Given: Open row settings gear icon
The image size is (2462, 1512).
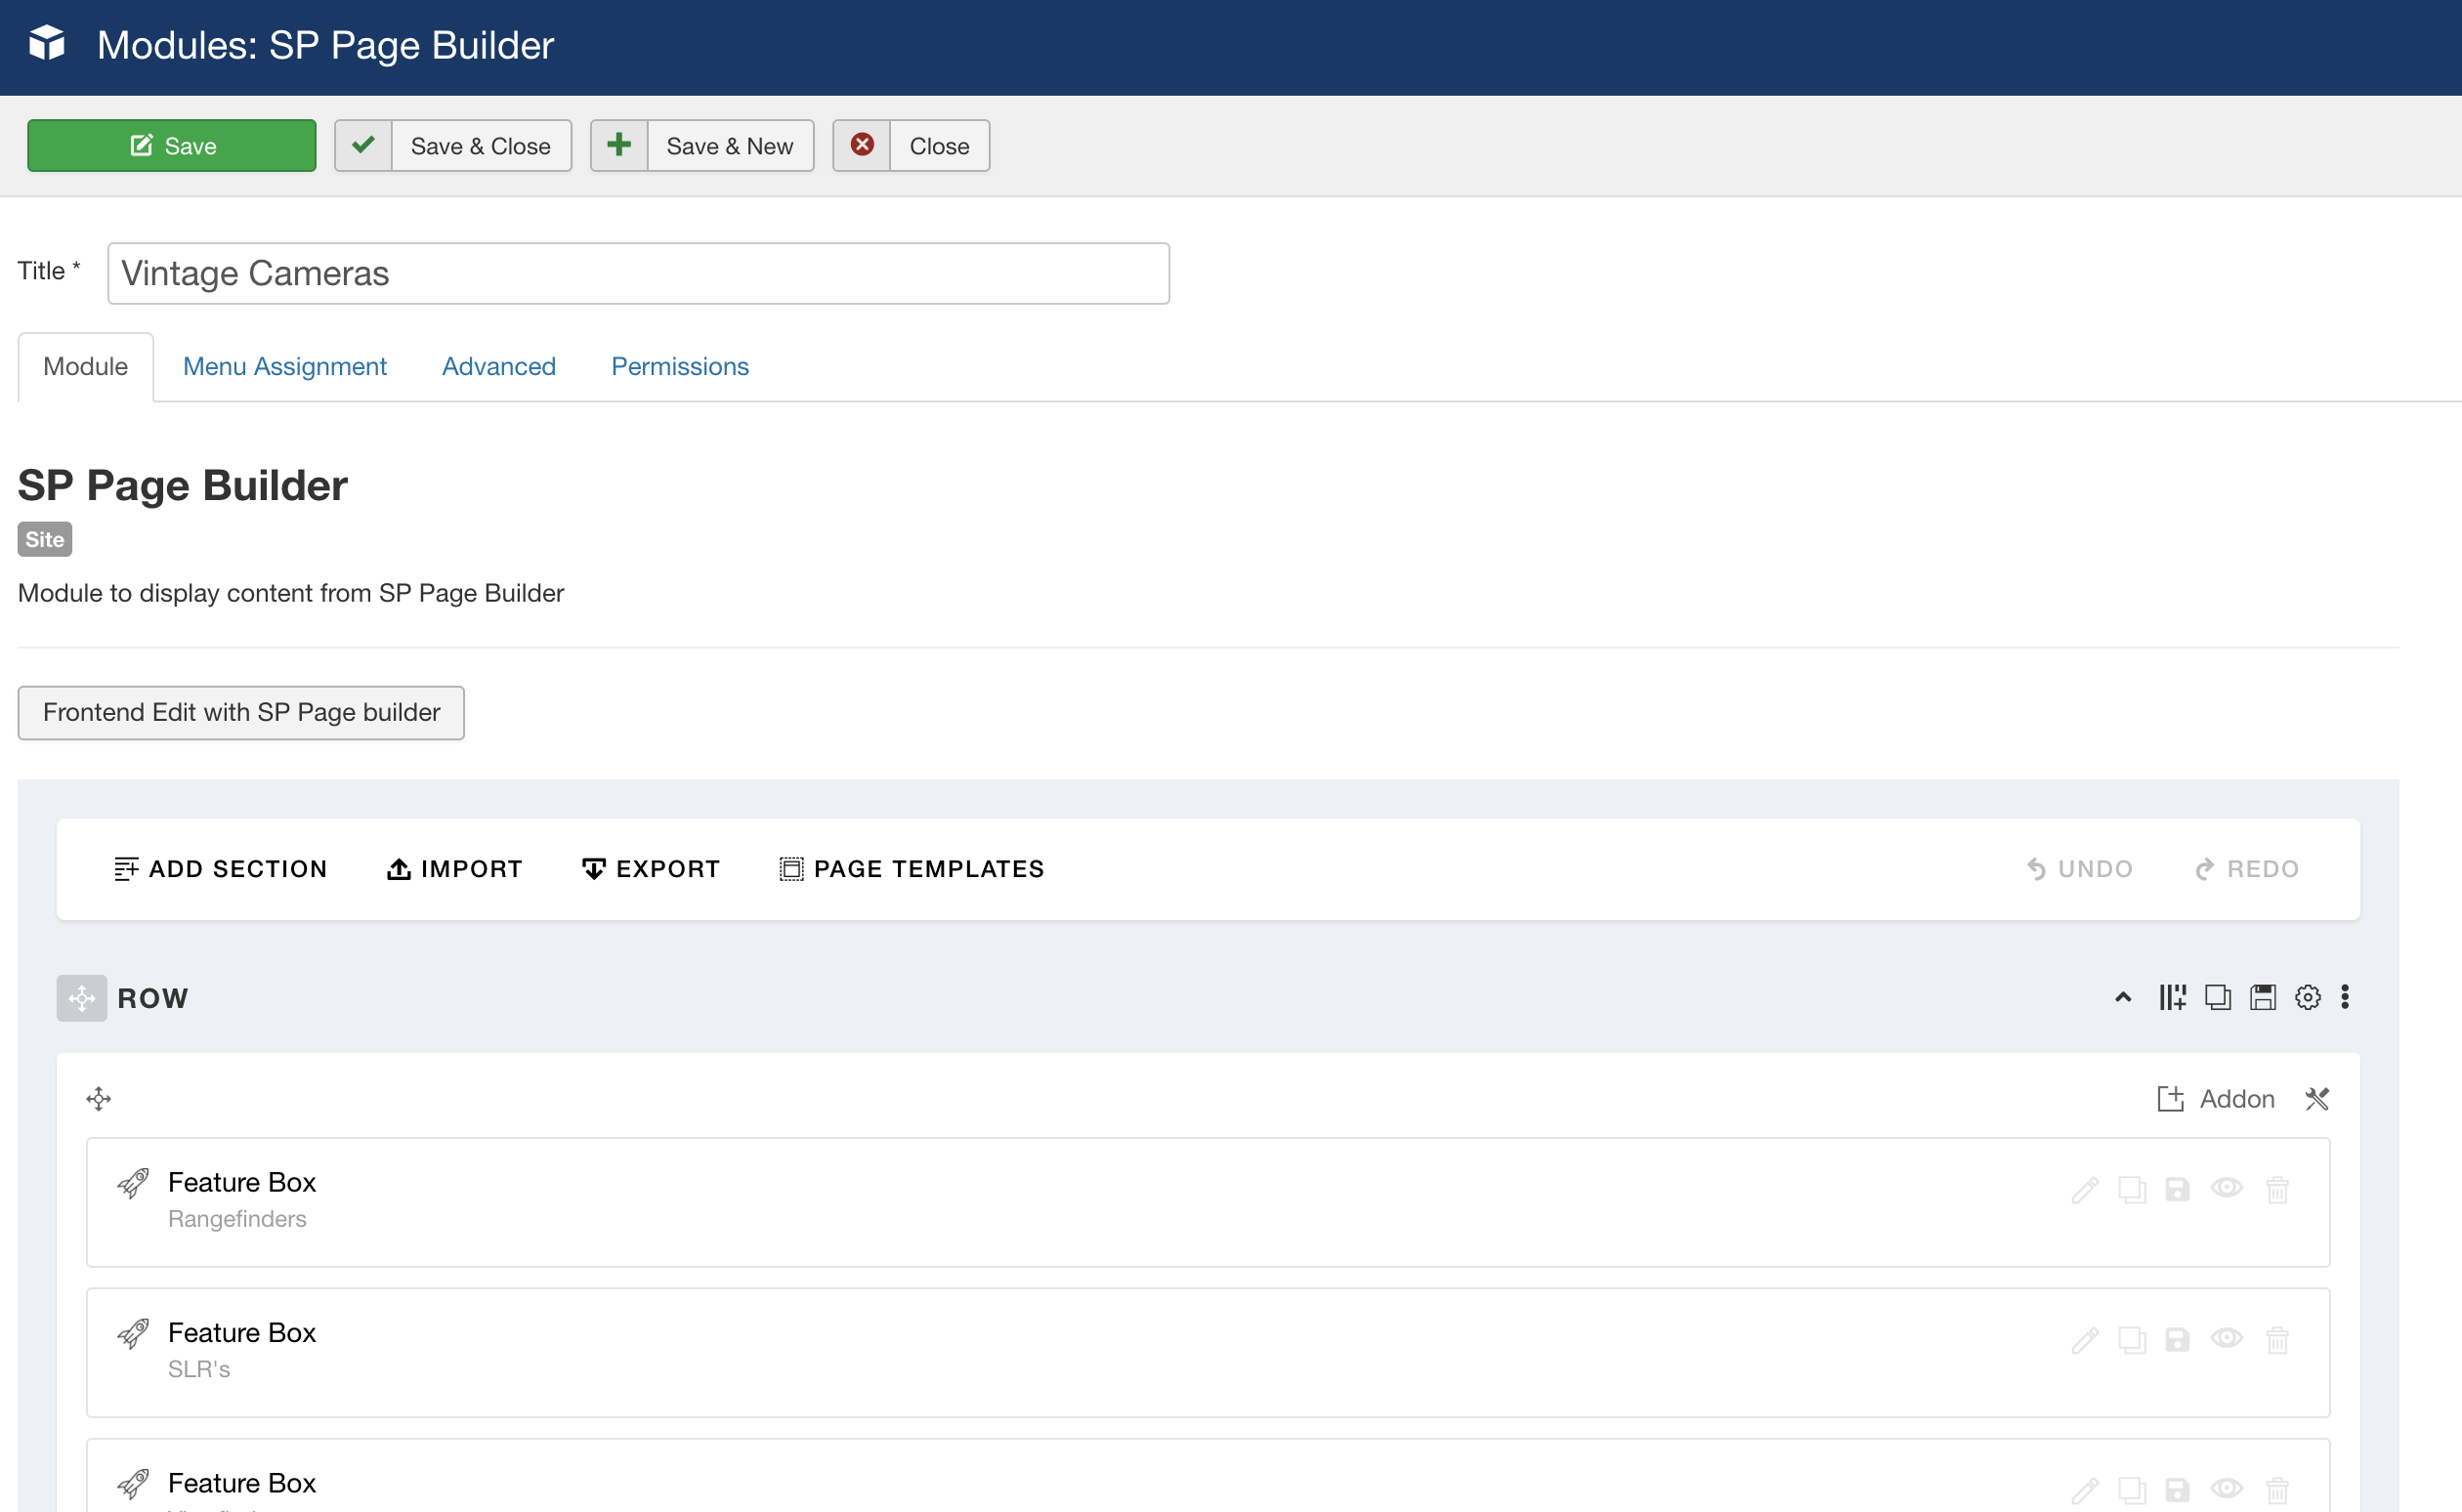Looking at the screenshot, I should coord(2307,997).
